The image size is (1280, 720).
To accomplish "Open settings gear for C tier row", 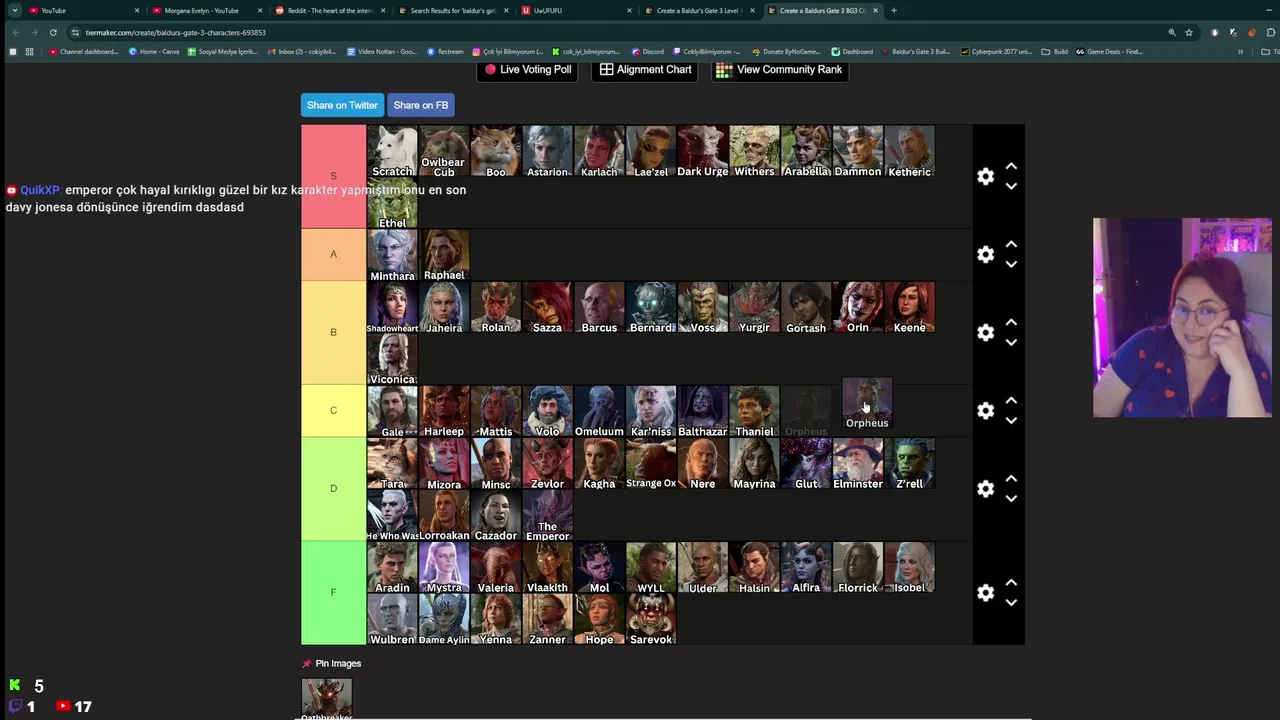I will tap(985, 410).
